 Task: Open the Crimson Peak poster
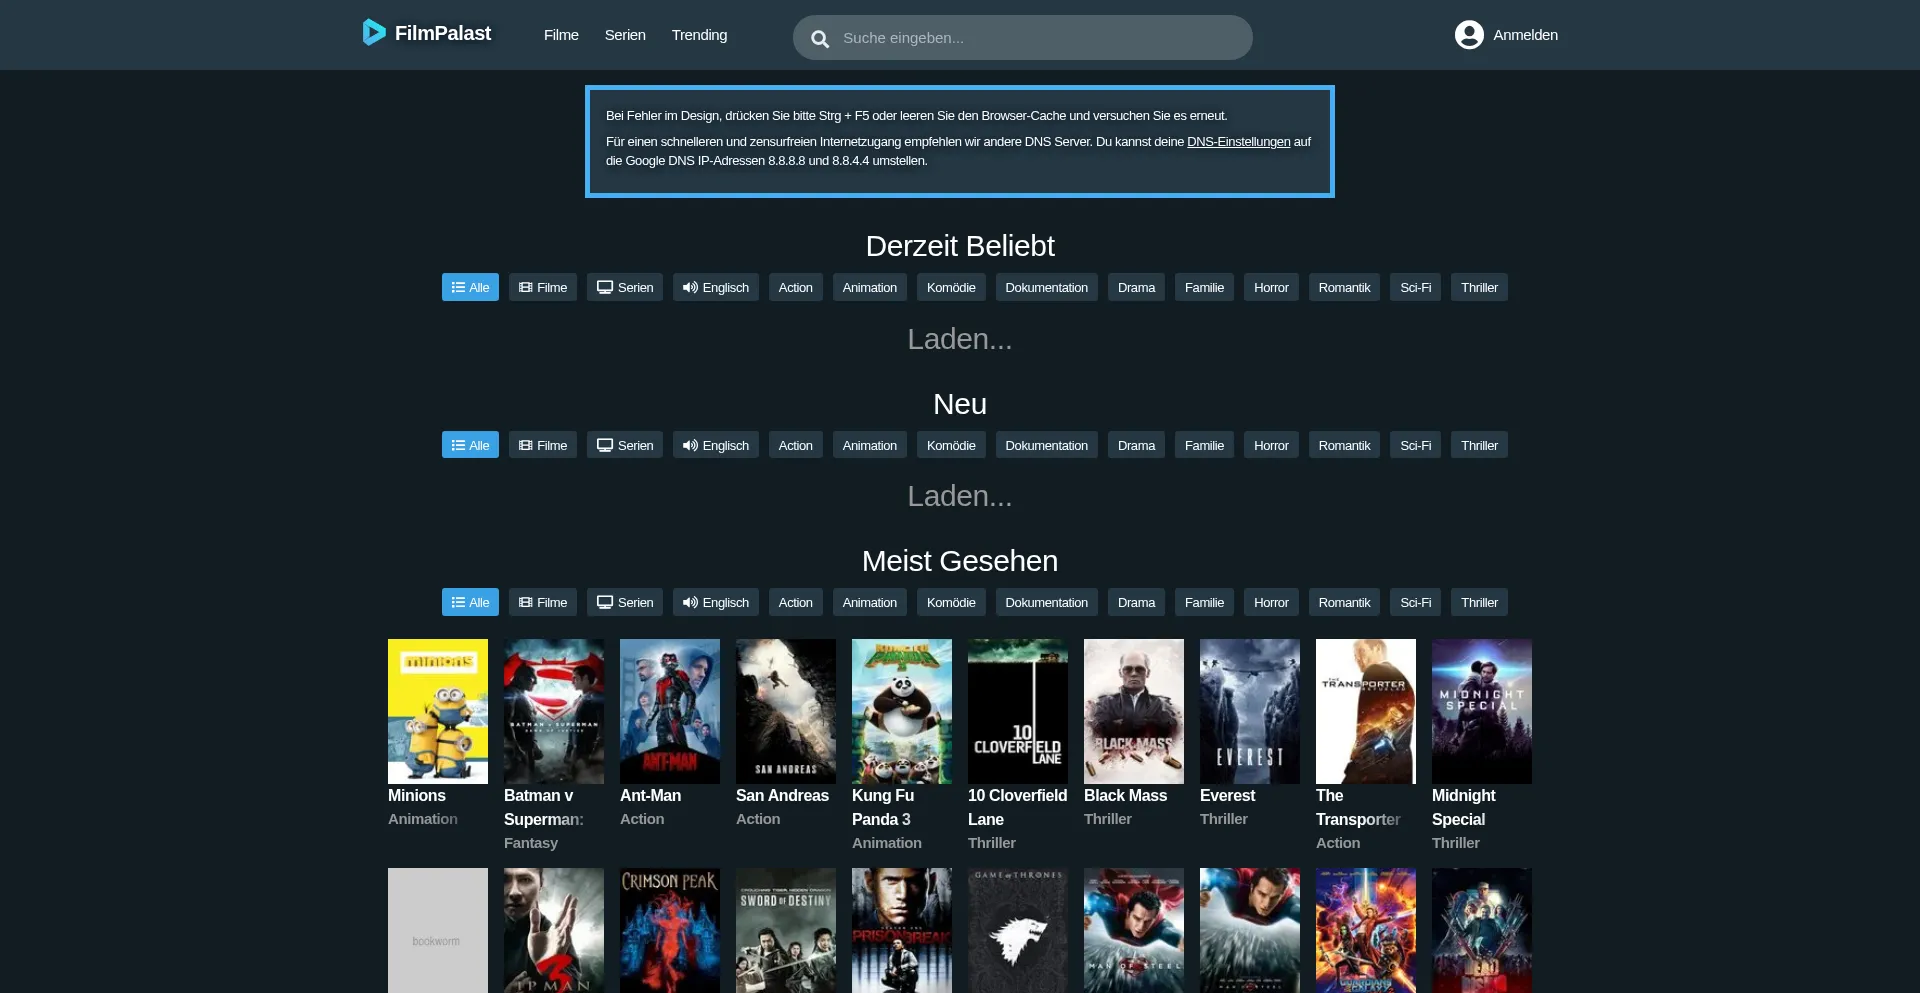(670, 930)
